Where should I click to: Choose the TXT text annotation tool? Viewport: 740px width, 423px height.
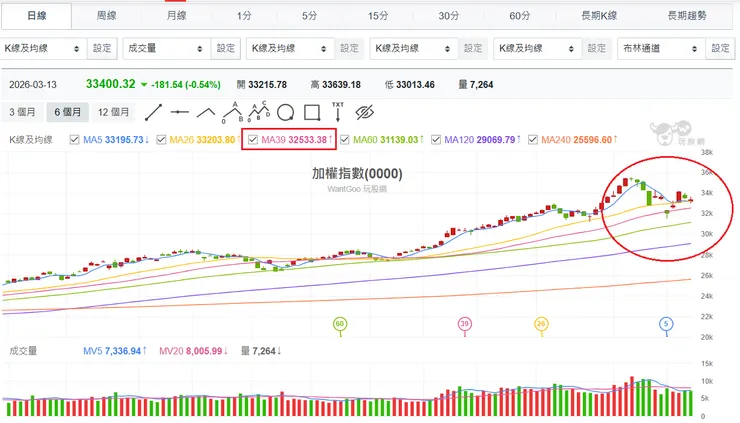[x=338, y=112]
